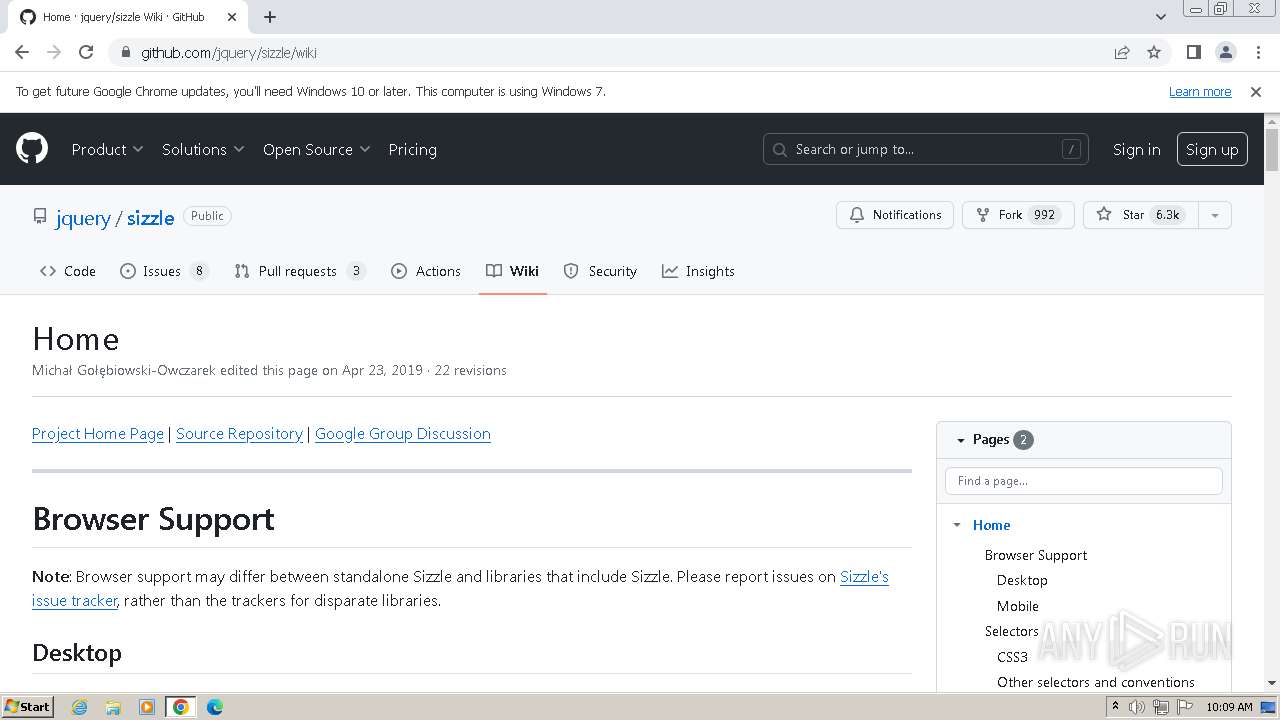
Task: Click the Notifications button
Action: click(895, 215)
